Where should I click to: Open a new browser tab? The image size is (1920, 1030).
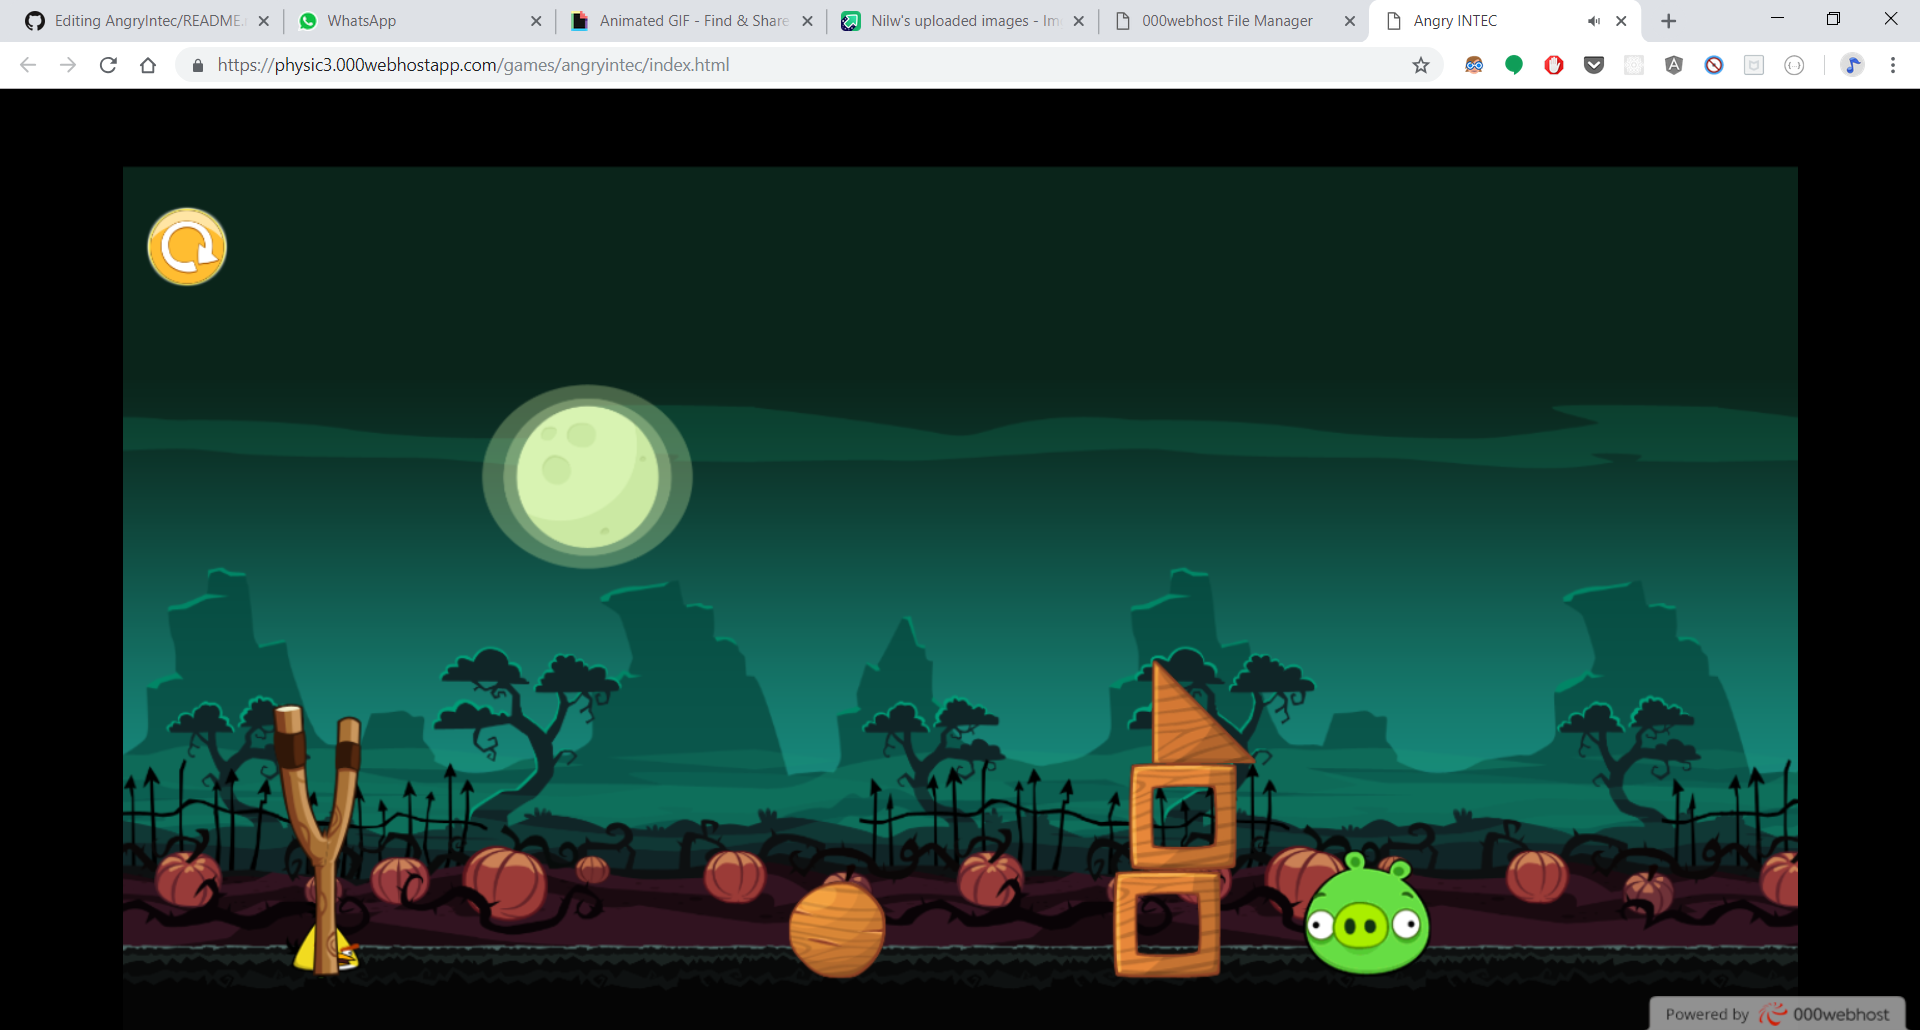pos(1668,21)
